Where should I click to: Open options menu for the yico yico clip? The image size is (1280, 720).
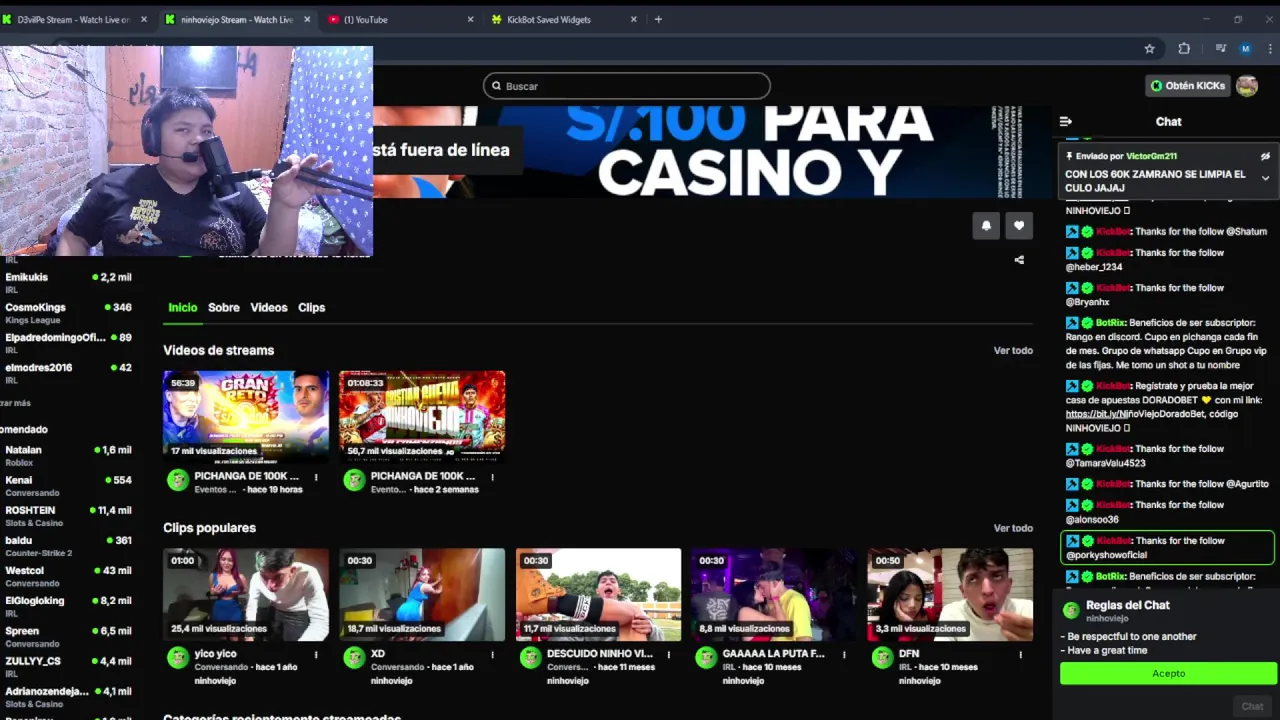pos(316,655)
